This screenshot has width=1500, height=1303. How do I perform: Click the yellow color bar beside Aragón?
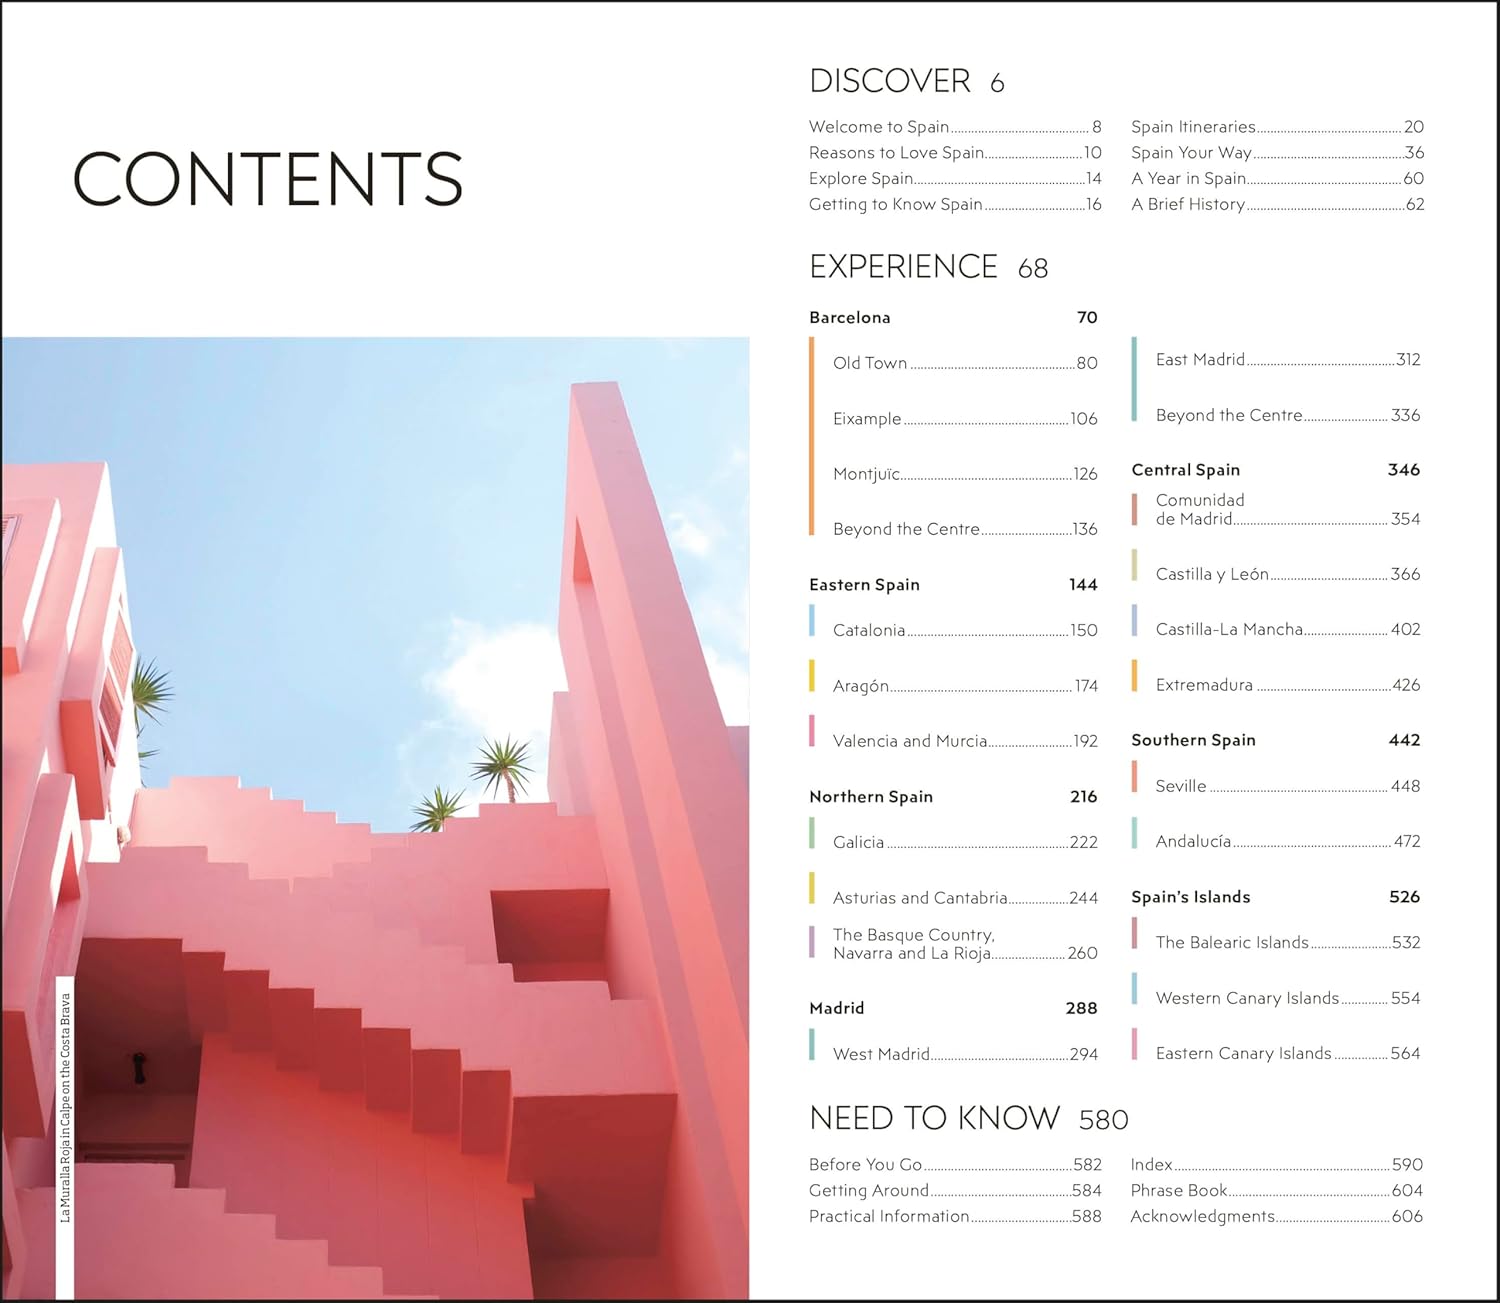(812, 676)
